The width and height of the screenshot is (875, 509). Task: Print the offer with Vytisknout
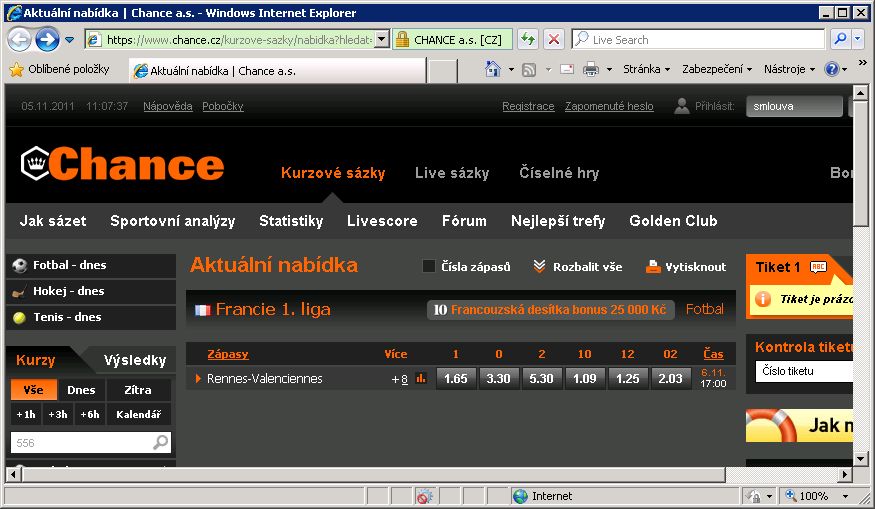point(686,267)
